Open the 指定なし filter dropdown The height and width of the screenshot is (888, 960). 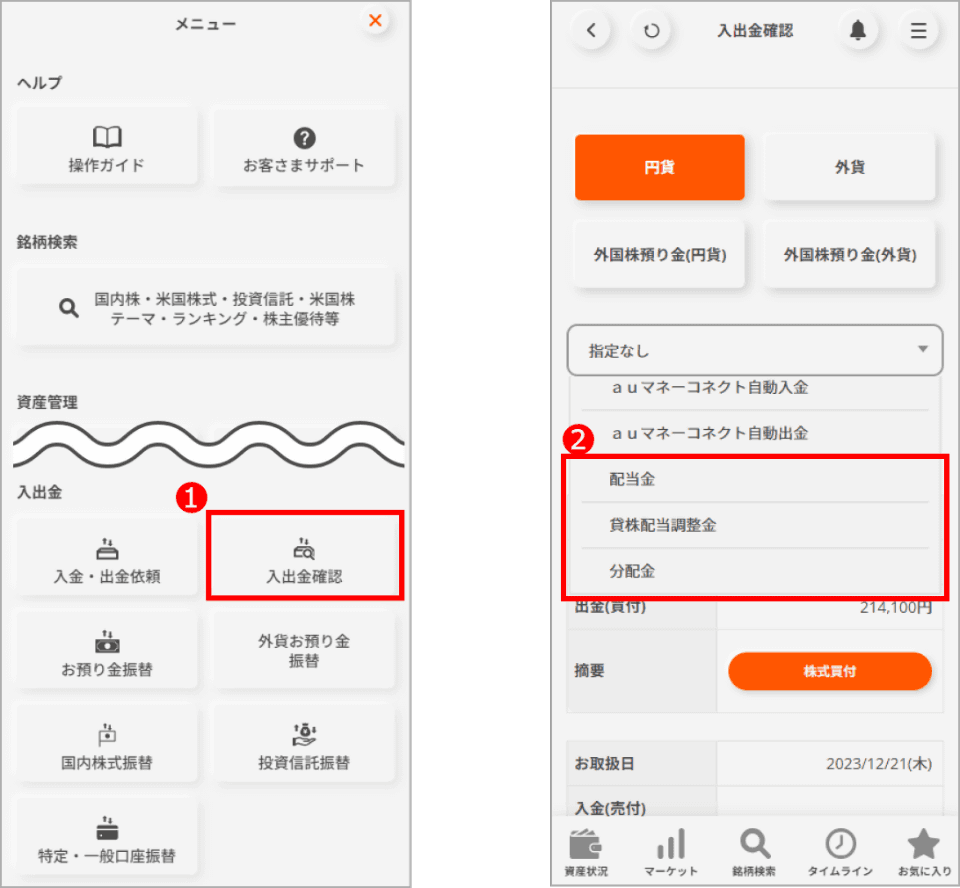point(754,351)
